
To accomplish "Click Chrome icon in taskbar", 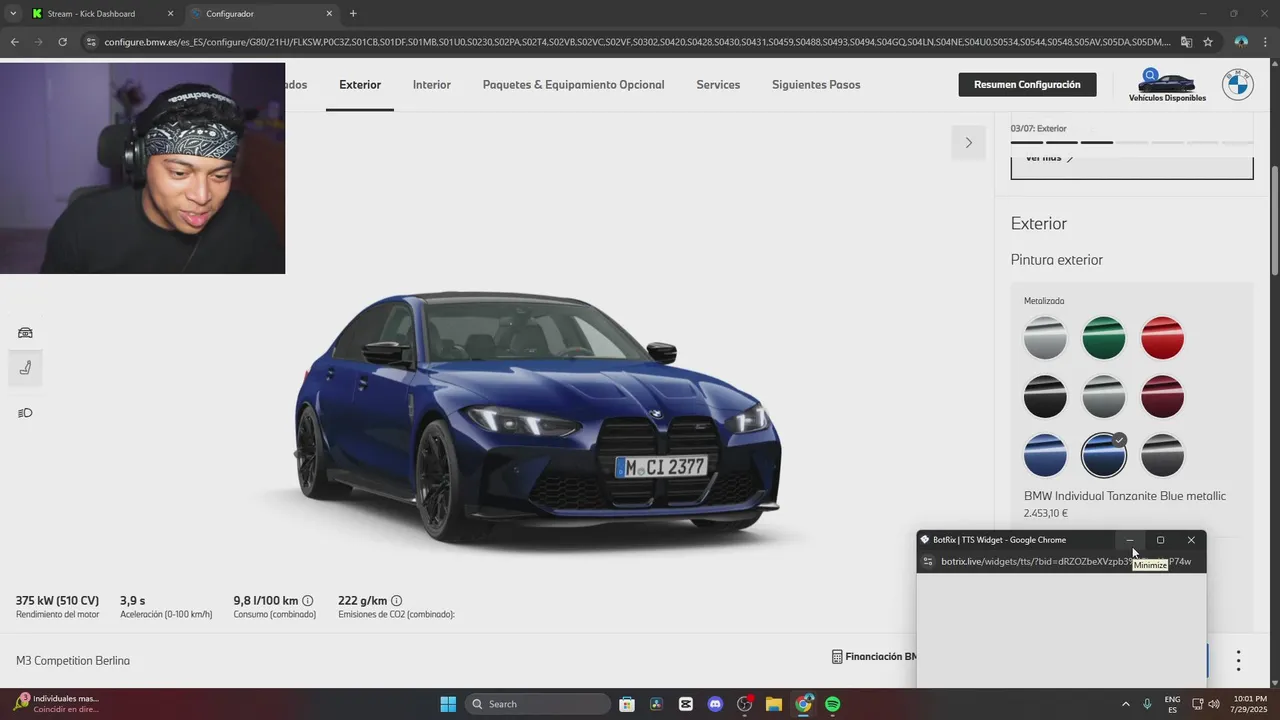I will [x=803, y=704].
